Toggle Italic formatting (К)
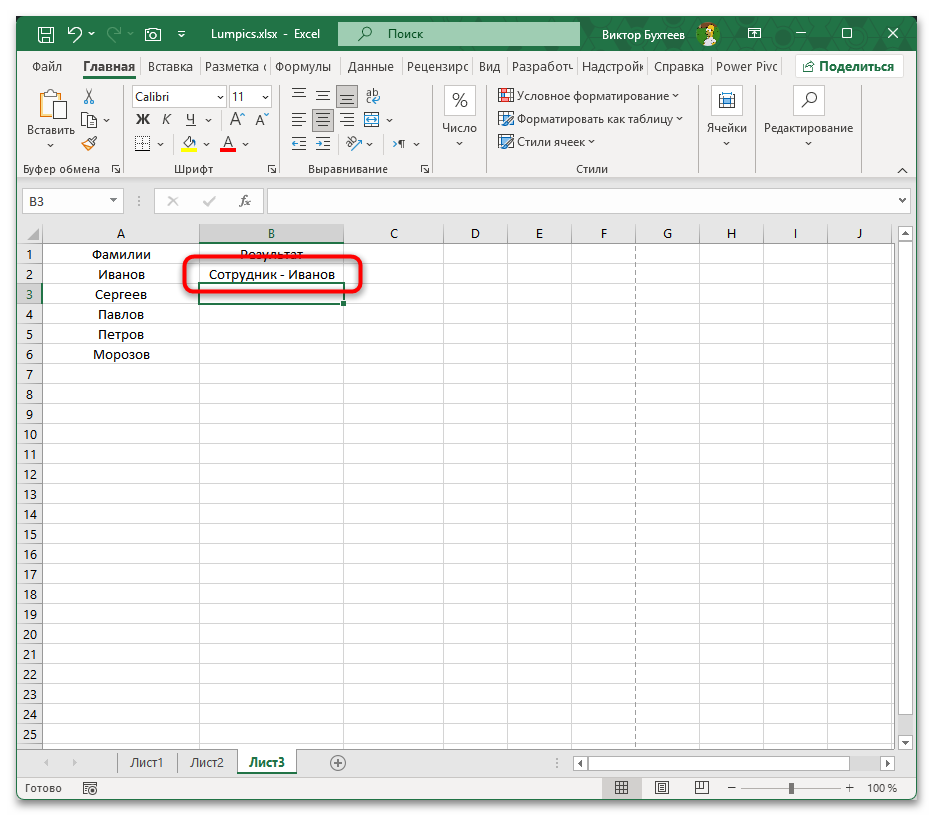 pyautogui.click(x=165, y=120)
